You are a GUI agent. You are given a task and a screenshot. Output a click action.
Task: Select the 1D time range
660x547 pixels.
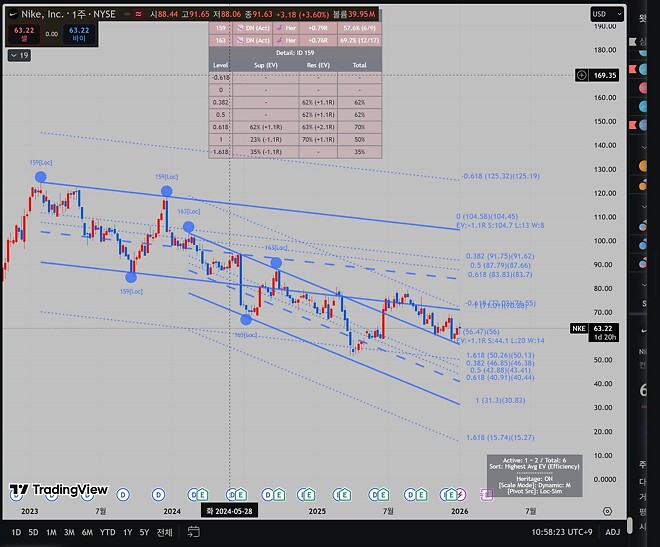pos(16,532)
